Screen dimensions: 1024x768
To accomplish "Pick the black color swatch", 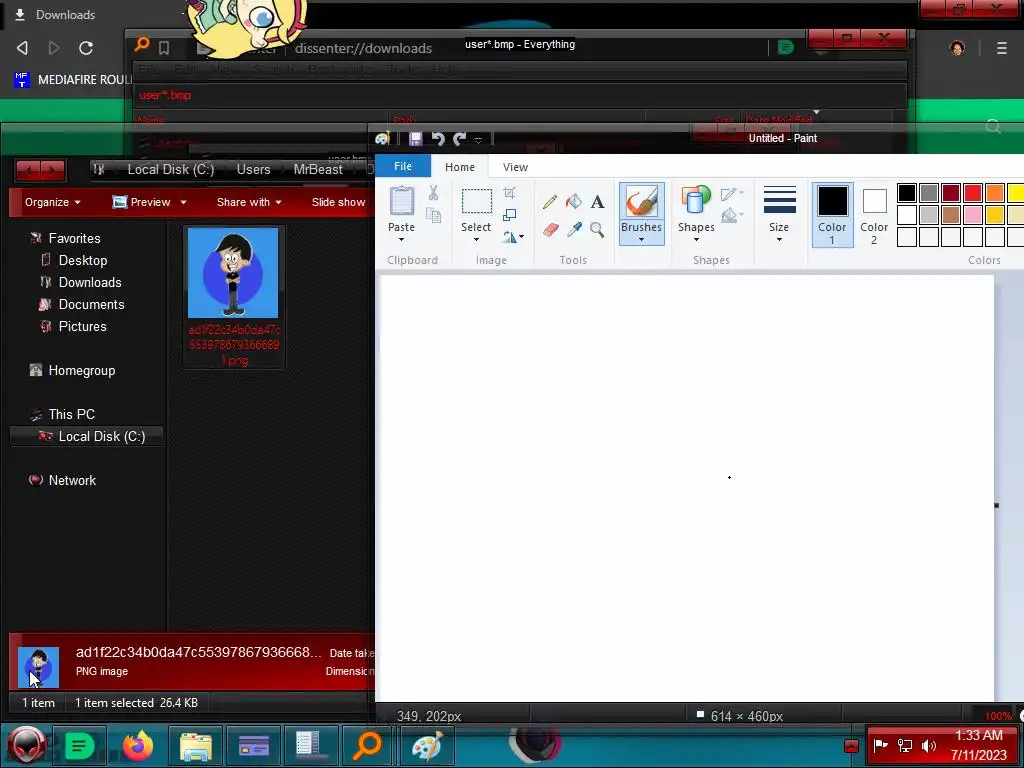I will click(x=906, y=193).
